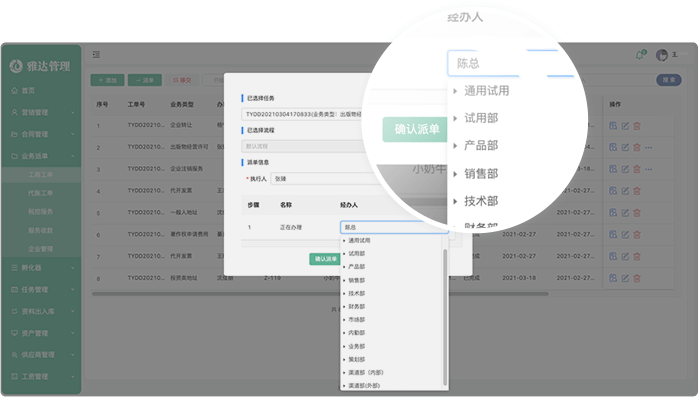Click the 2021-03-18 date cell
Viewport: 698px width, 397px height.
519,278
